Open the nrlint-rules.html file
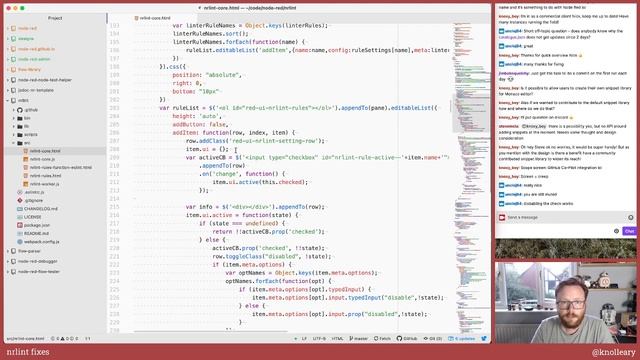This screenshot has height=360, width=640. pyautogui.click(x=45, y=176)
